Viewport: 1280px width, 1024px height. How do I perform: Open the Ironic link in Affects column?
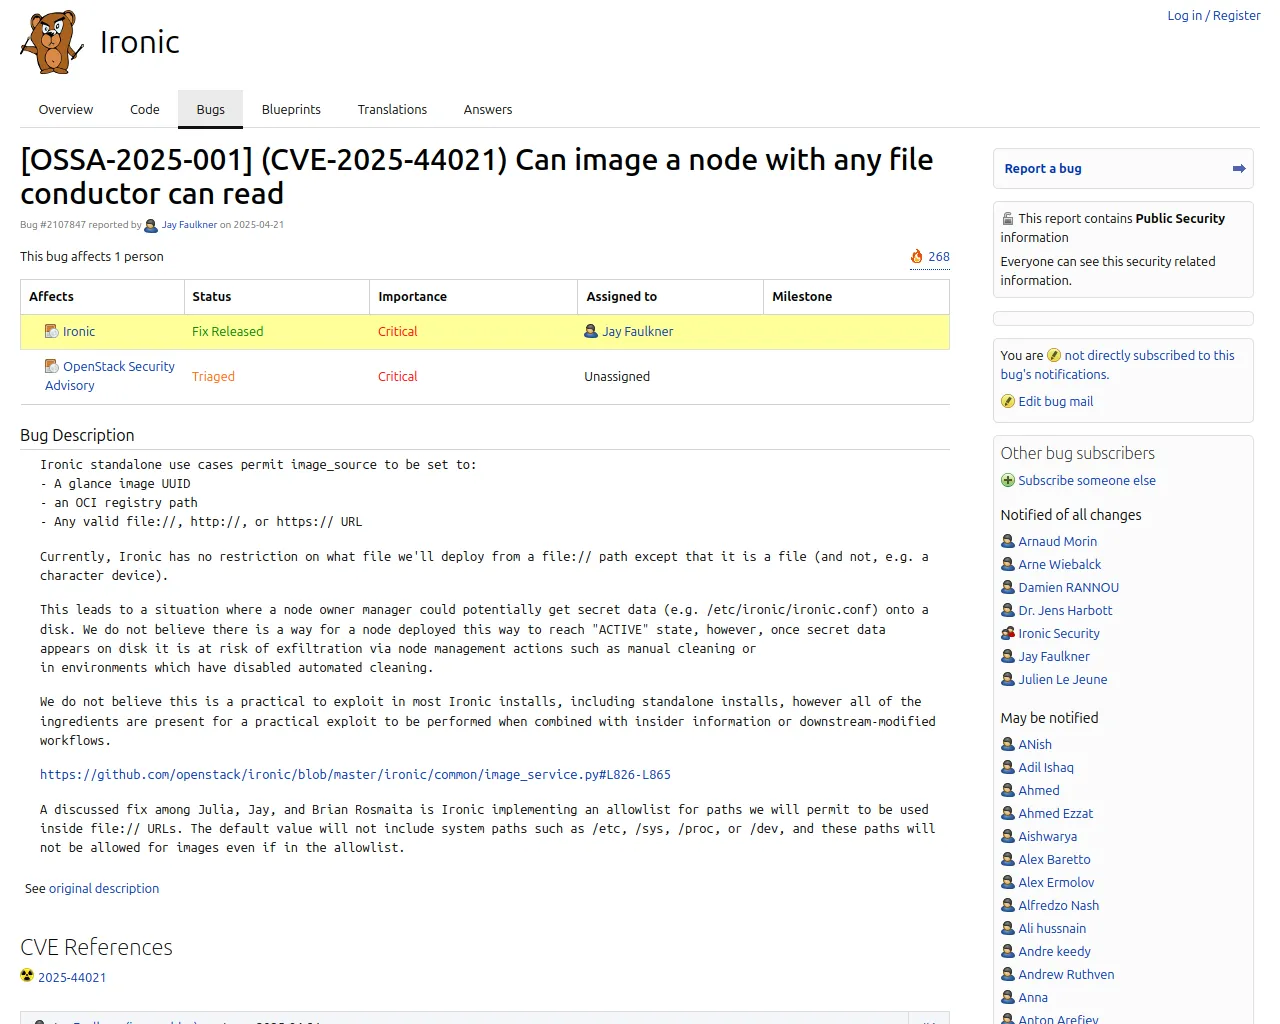click(x=79, y=332)
